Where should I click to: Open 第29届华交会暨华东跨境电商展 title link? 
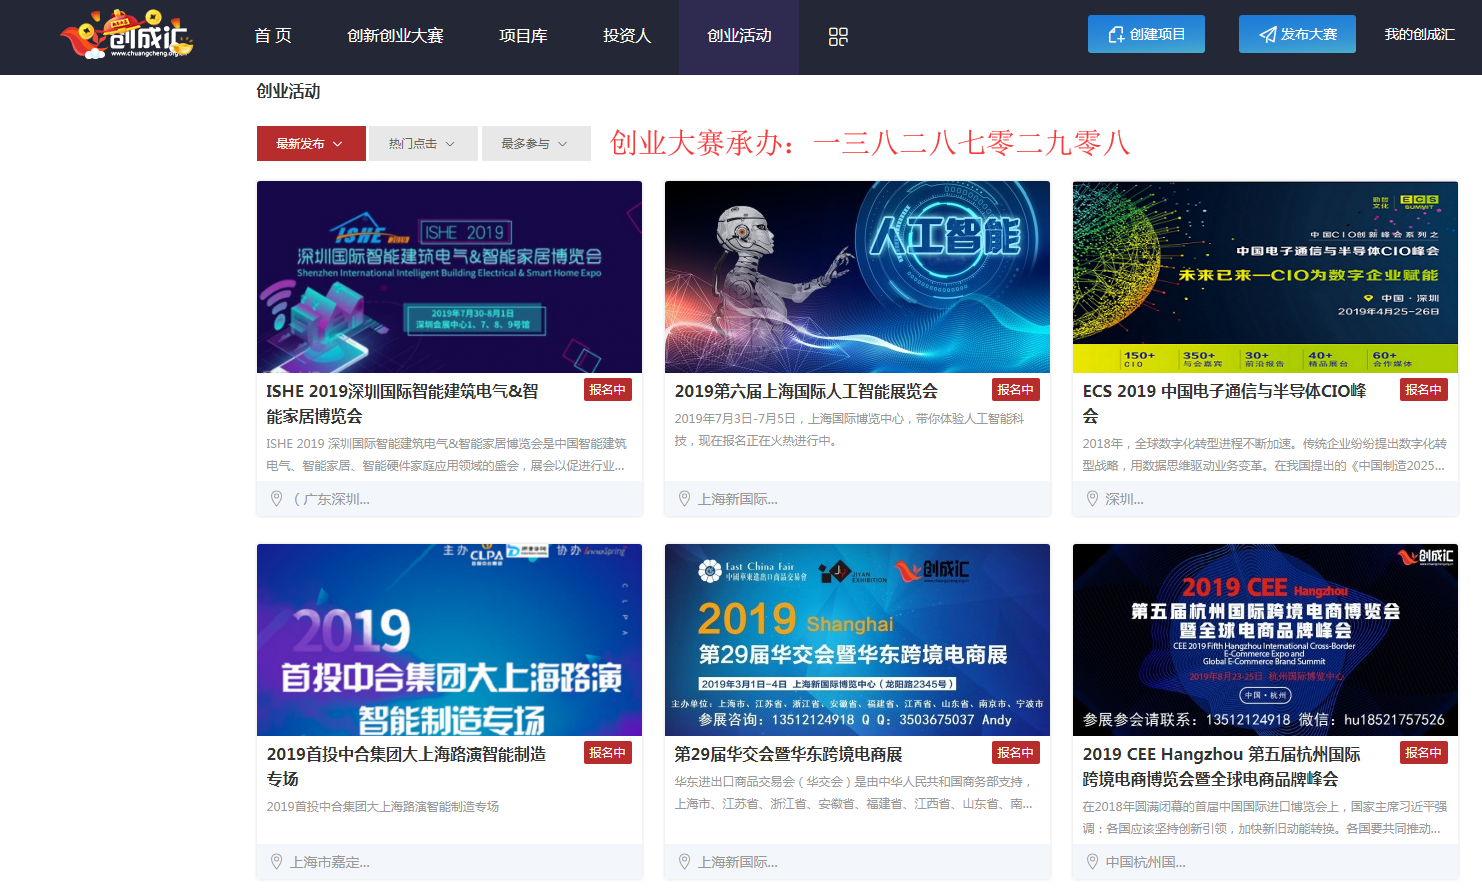(788, 754)
